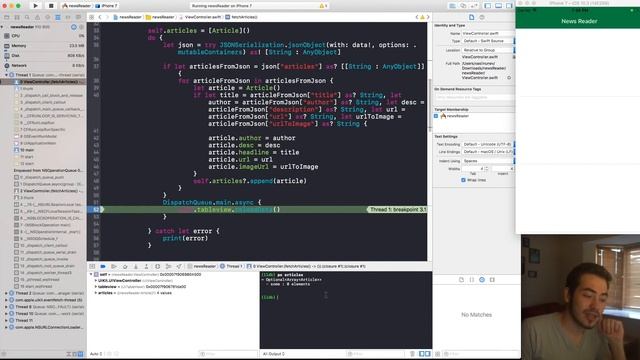Open the All Output console dropdown
The height and width of the screenshot is (360, 640).
coord(274,354)
